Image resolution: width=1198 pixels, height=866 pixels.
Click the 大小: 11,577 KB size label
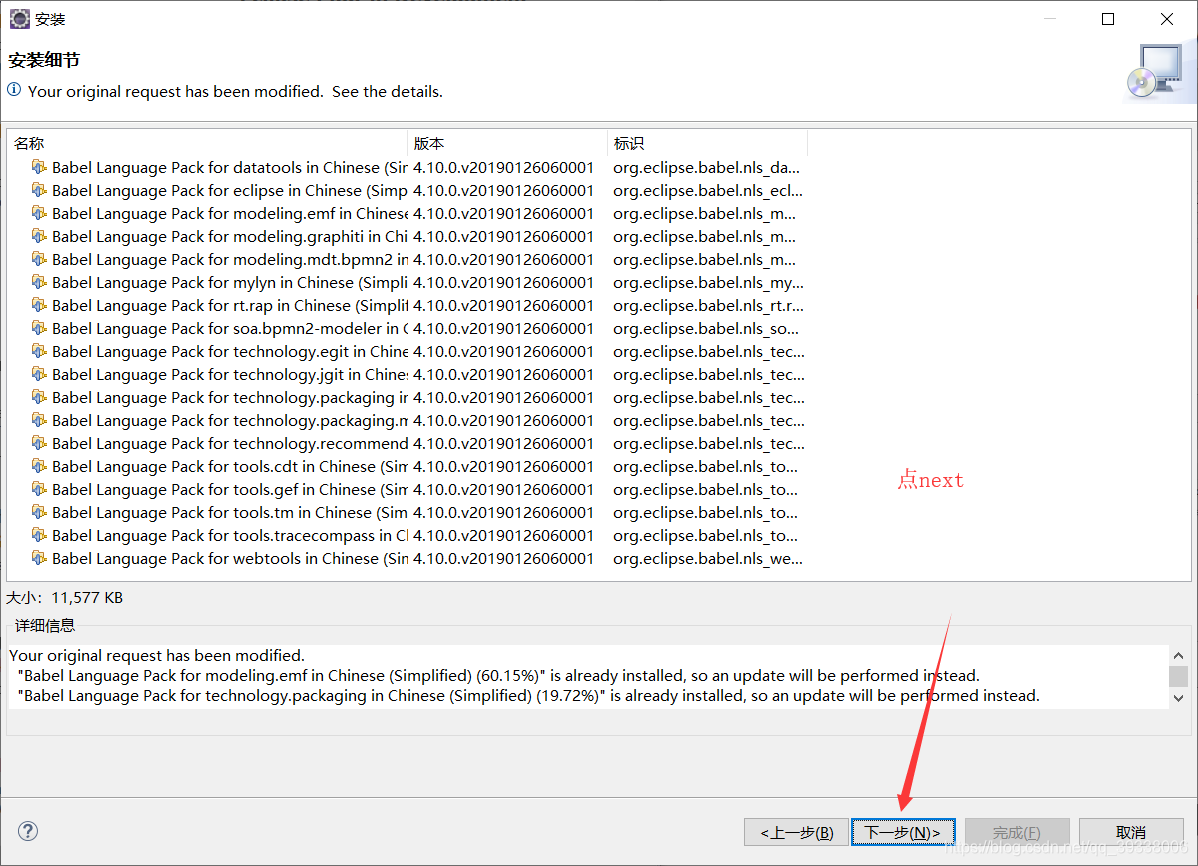coord(65,598)
